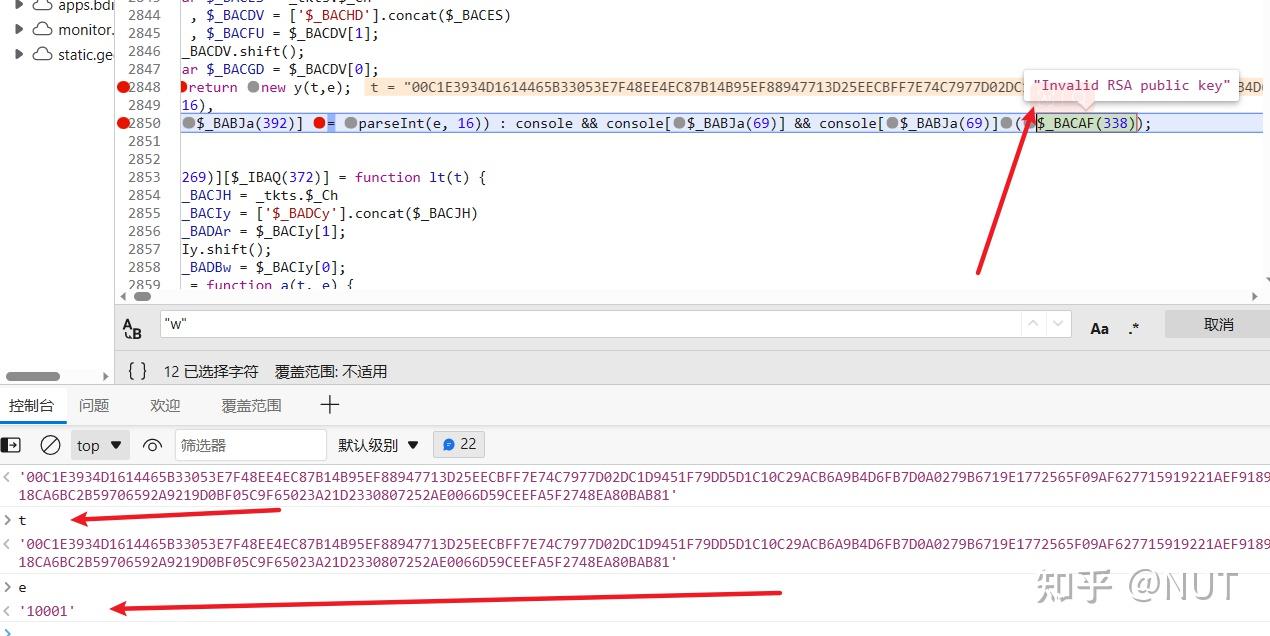This screenshot has height=636, width=1270.
Task: Pretty-print the source with the {} icon
Action: 137,370
